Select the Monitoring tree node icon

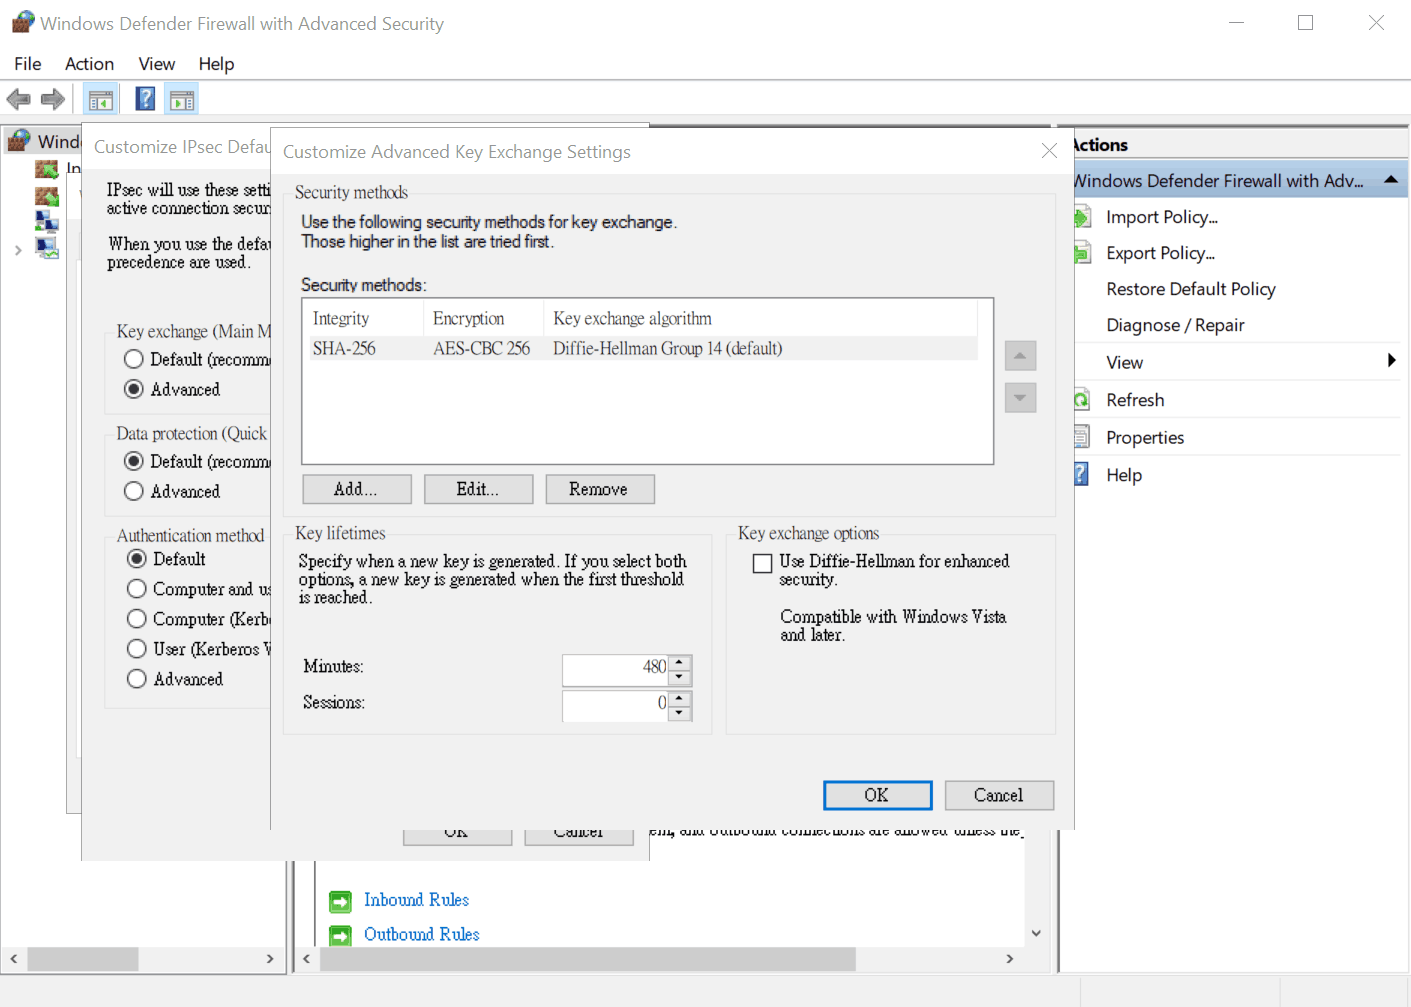[x=47, y=246]
